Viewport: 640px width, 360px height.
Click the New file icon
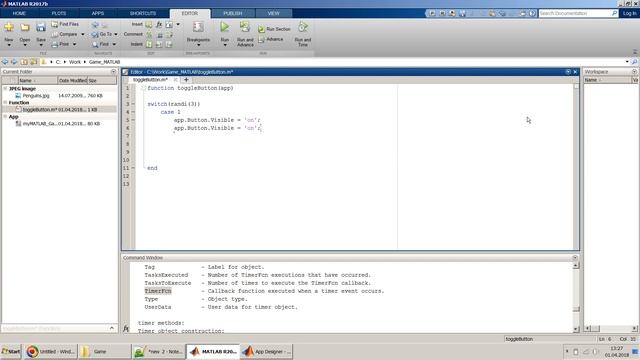[x=9, y=28]
